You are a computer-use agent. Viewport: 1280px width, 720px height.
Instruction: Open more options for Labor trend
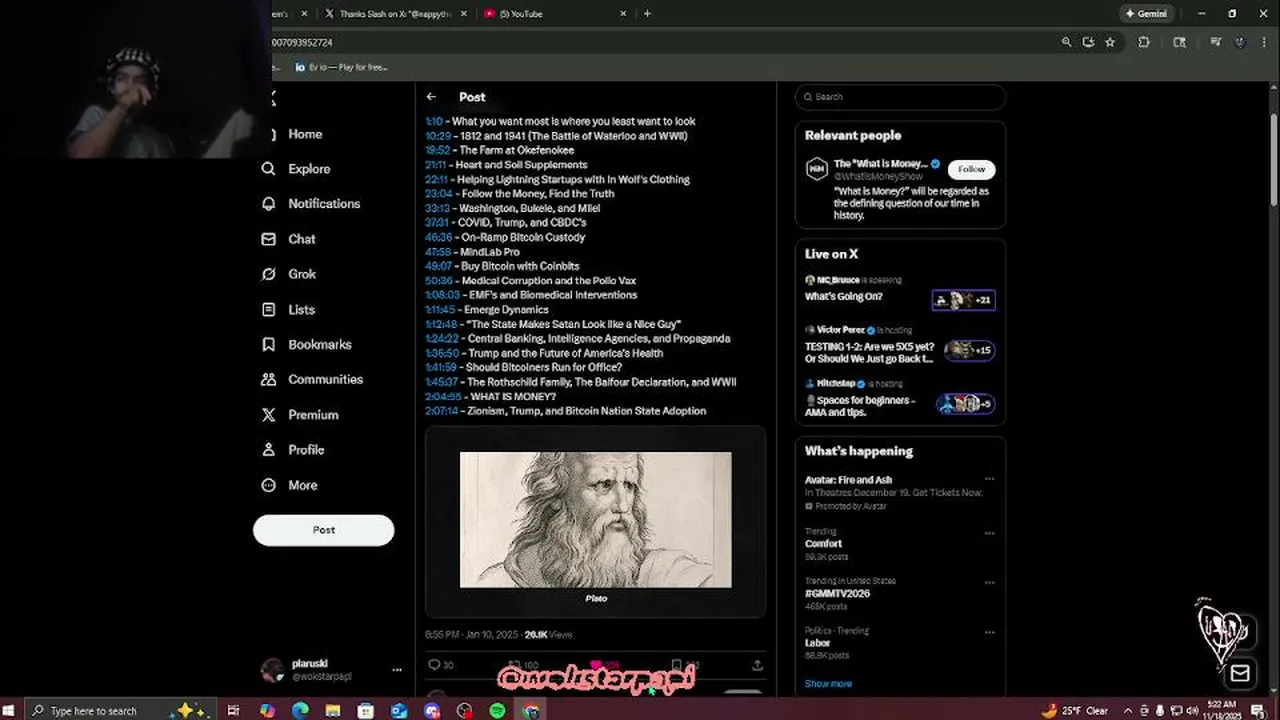989,632
